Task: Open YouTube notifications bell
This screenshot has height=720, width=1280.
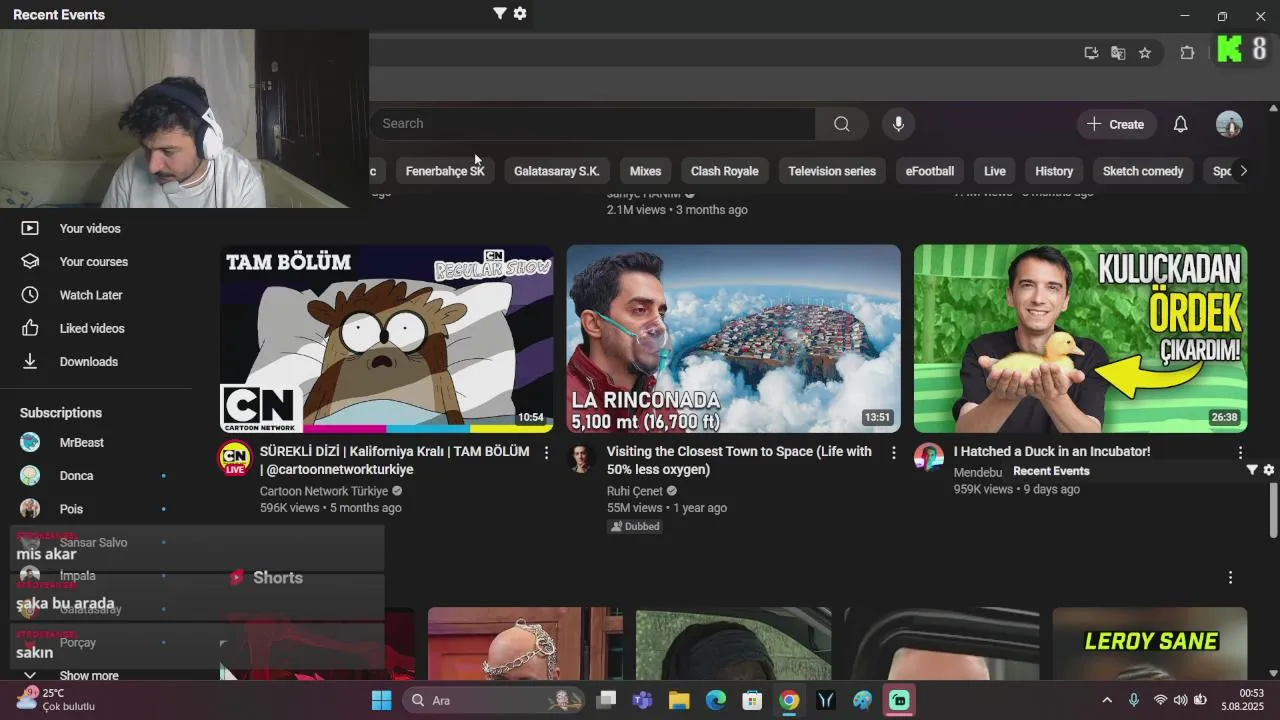Action: tap(1180, 124)
